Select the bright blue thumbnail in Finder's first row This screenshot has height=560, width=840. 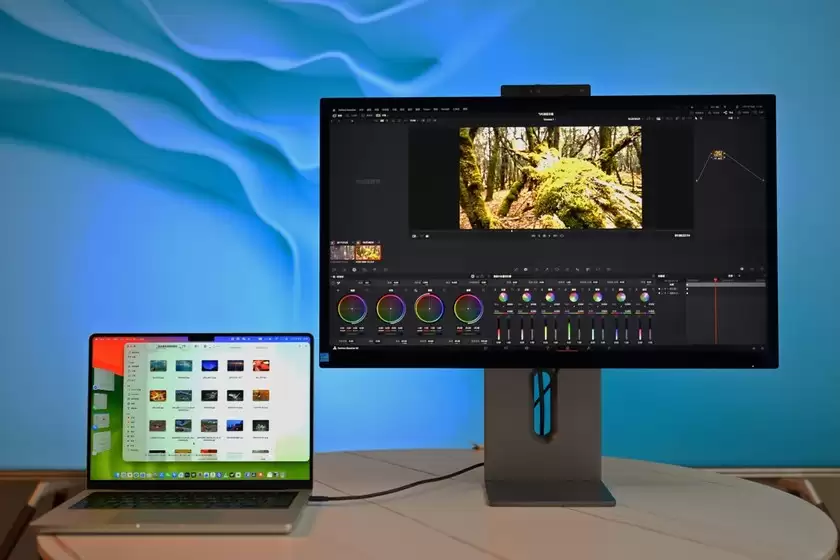[209, 365]
